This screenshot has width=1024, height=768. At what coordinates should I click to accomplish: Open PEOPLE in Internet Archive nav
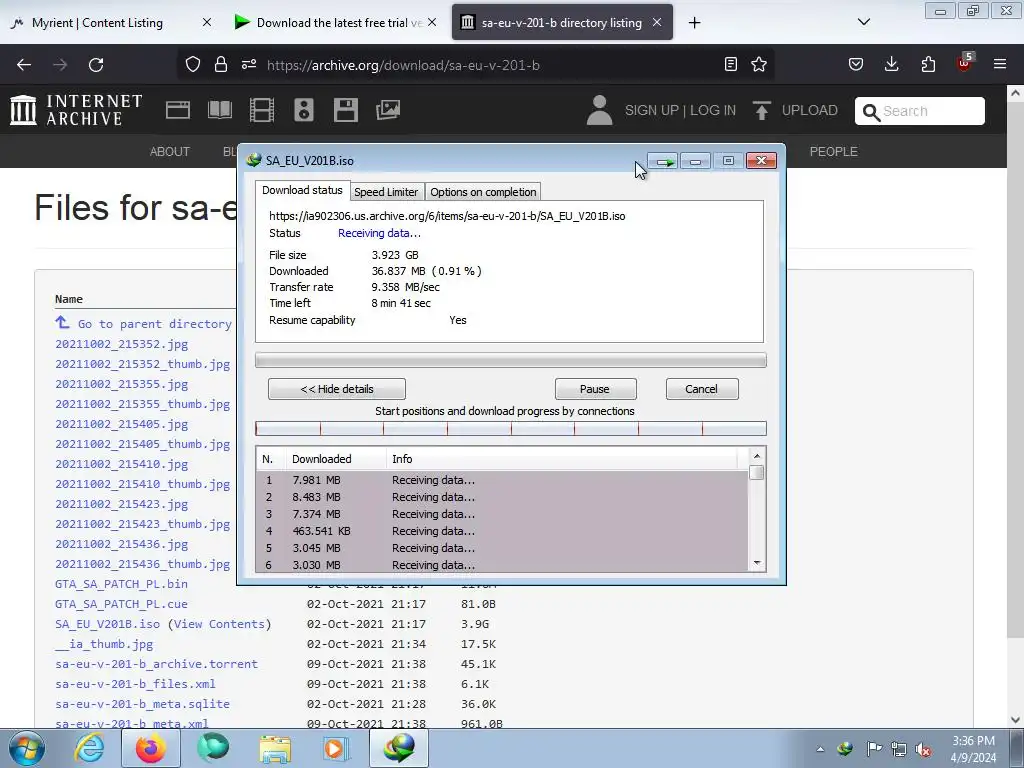[833, 152]
